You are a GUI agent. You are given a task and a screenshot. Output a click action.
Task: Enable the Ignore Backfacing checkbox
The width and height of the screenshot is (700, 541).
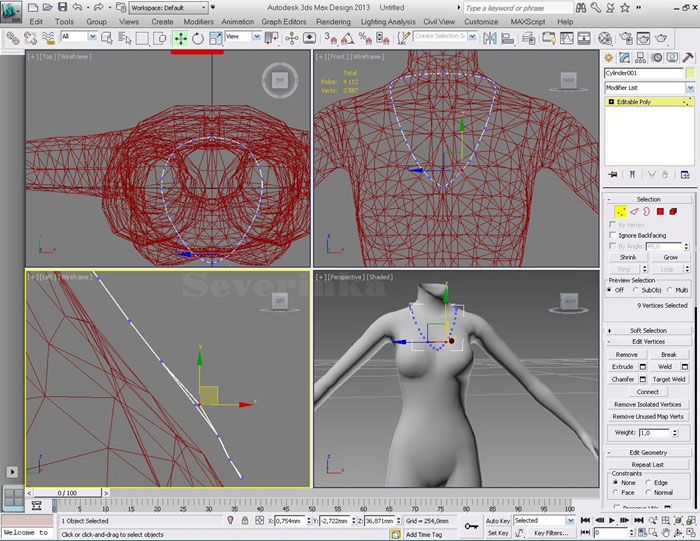pos(613,235)
